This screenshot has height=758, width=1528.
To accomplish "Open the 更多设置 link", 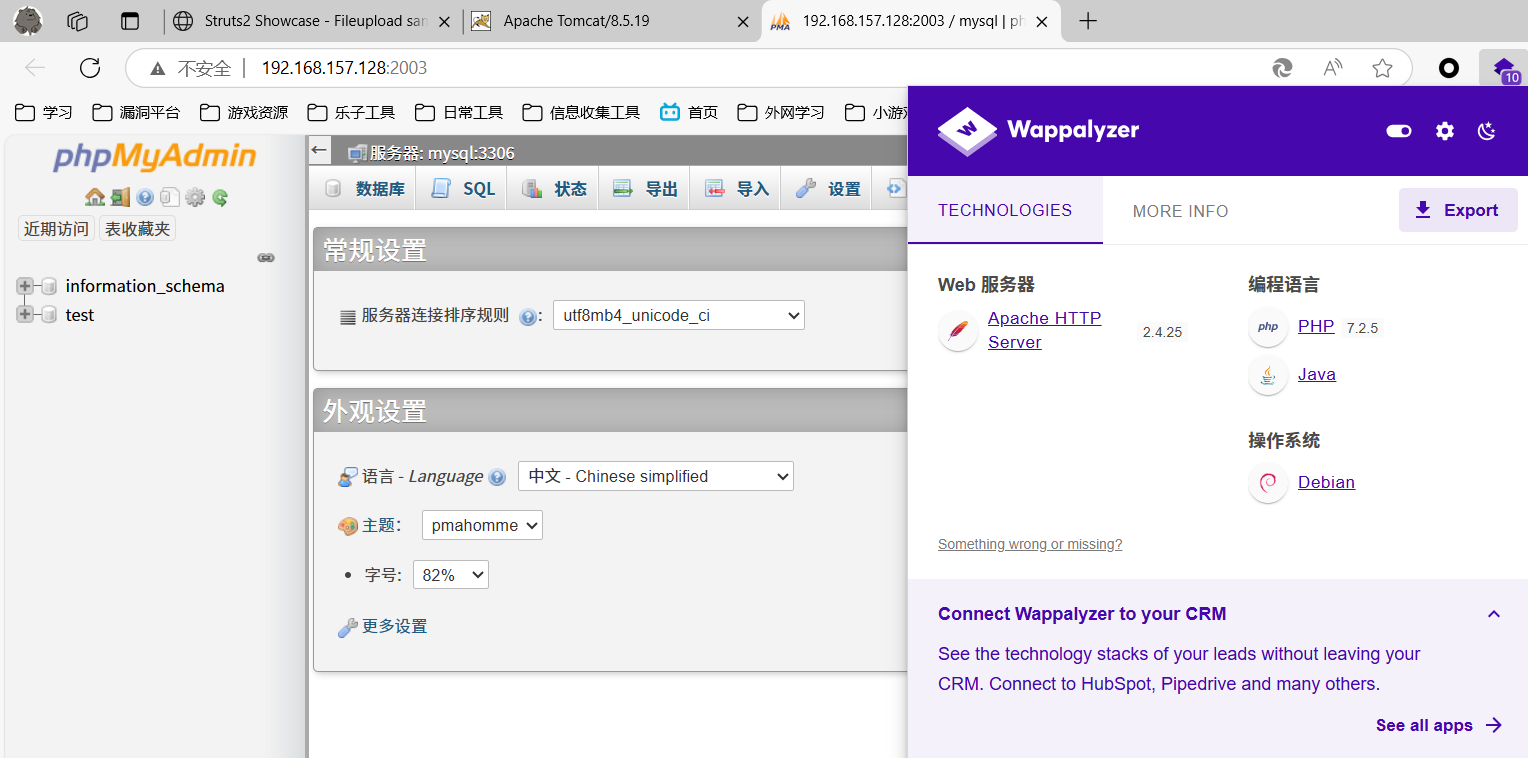I will pos(394,626).
